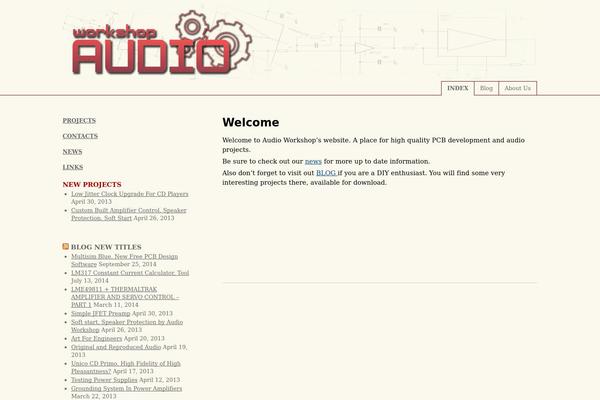Image resolution: width=600 pixels, height=400 pixels.
Task: Open the CONTACTS sidebar link
Action: [x=80, y=136]
